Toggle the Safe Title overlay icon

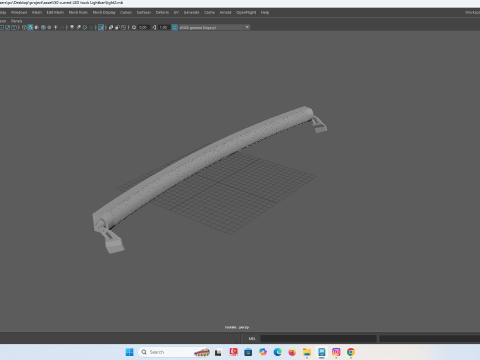point(14,27)
